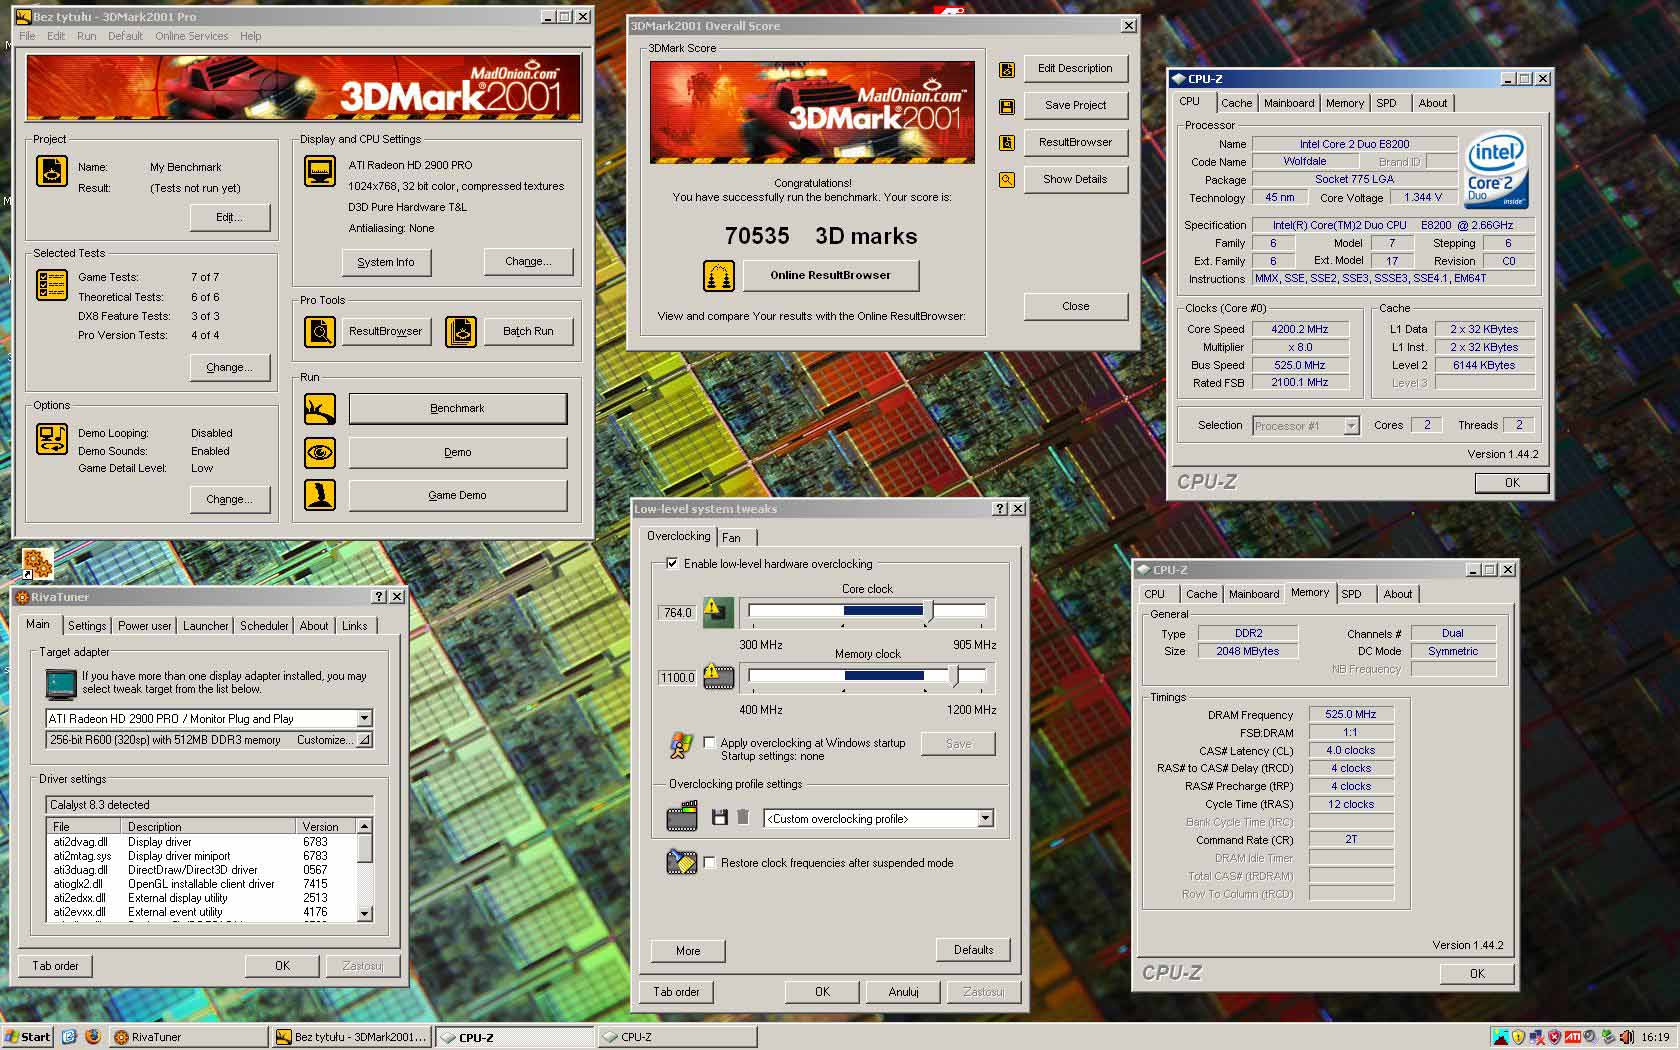This screenshot has width=1680, height=1050.
Task: Click the memory clock value field 1100.0
Action: 677,678
